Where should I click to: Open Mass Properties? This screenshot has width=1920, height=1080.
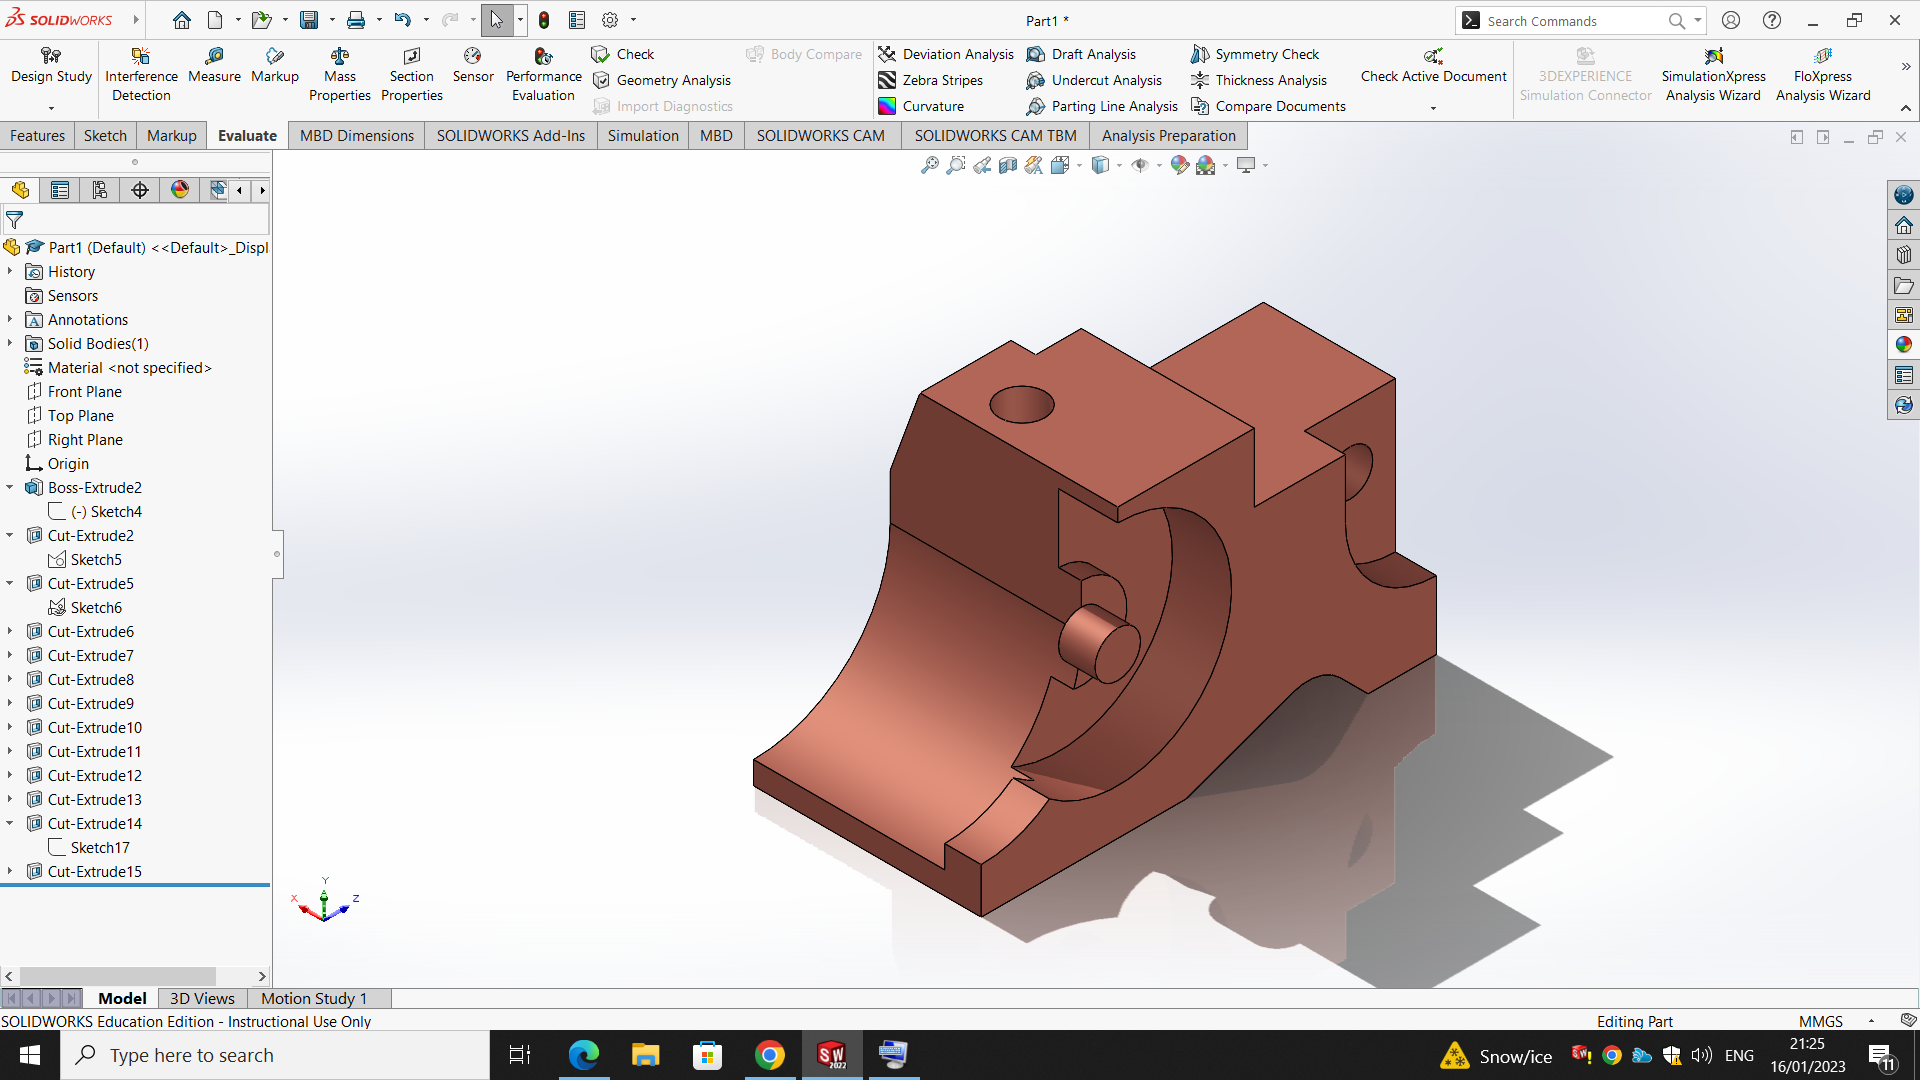click(x=339, y=75)
